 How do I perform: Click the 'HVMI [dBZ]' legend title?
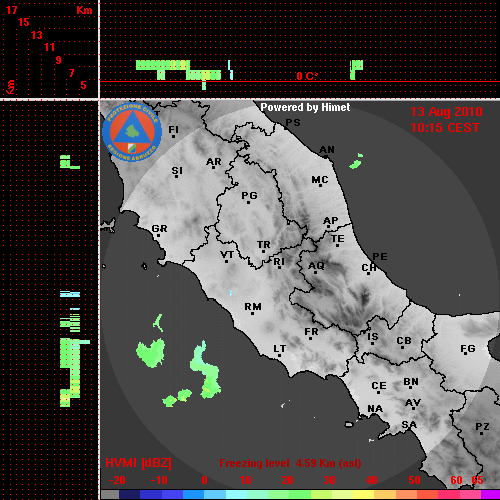[x=138, y=463]
